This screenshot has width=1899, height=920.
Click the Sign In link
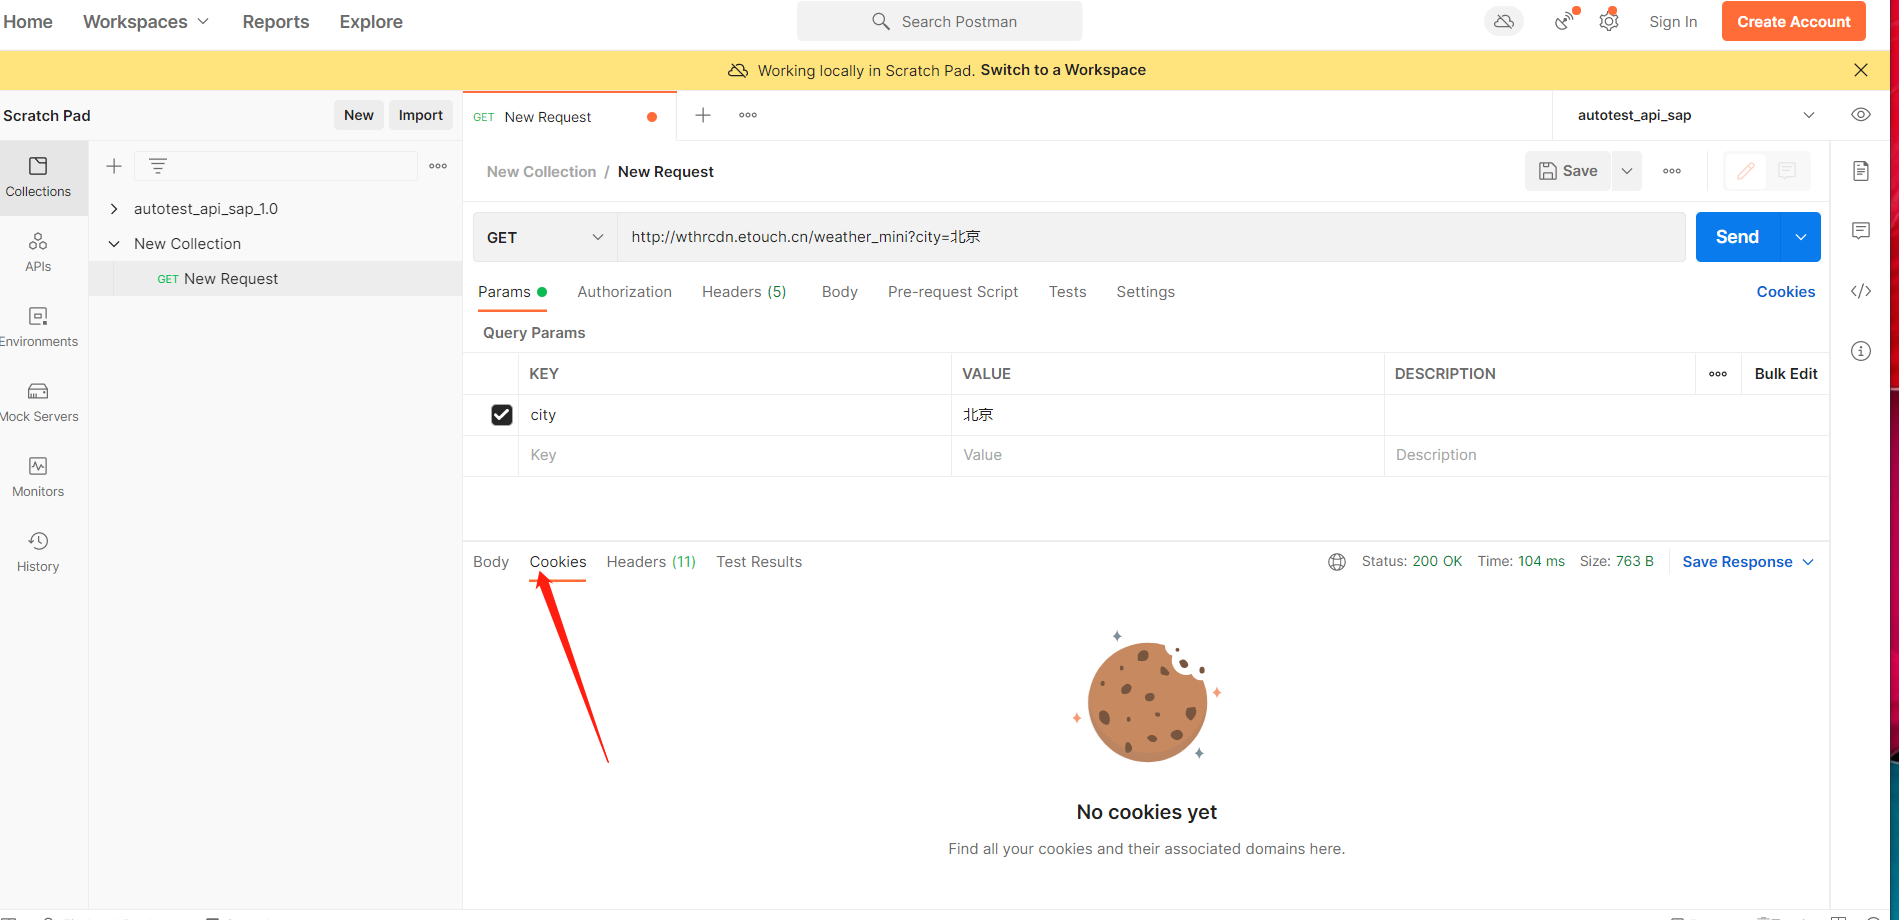click(x=1673, y=22)
